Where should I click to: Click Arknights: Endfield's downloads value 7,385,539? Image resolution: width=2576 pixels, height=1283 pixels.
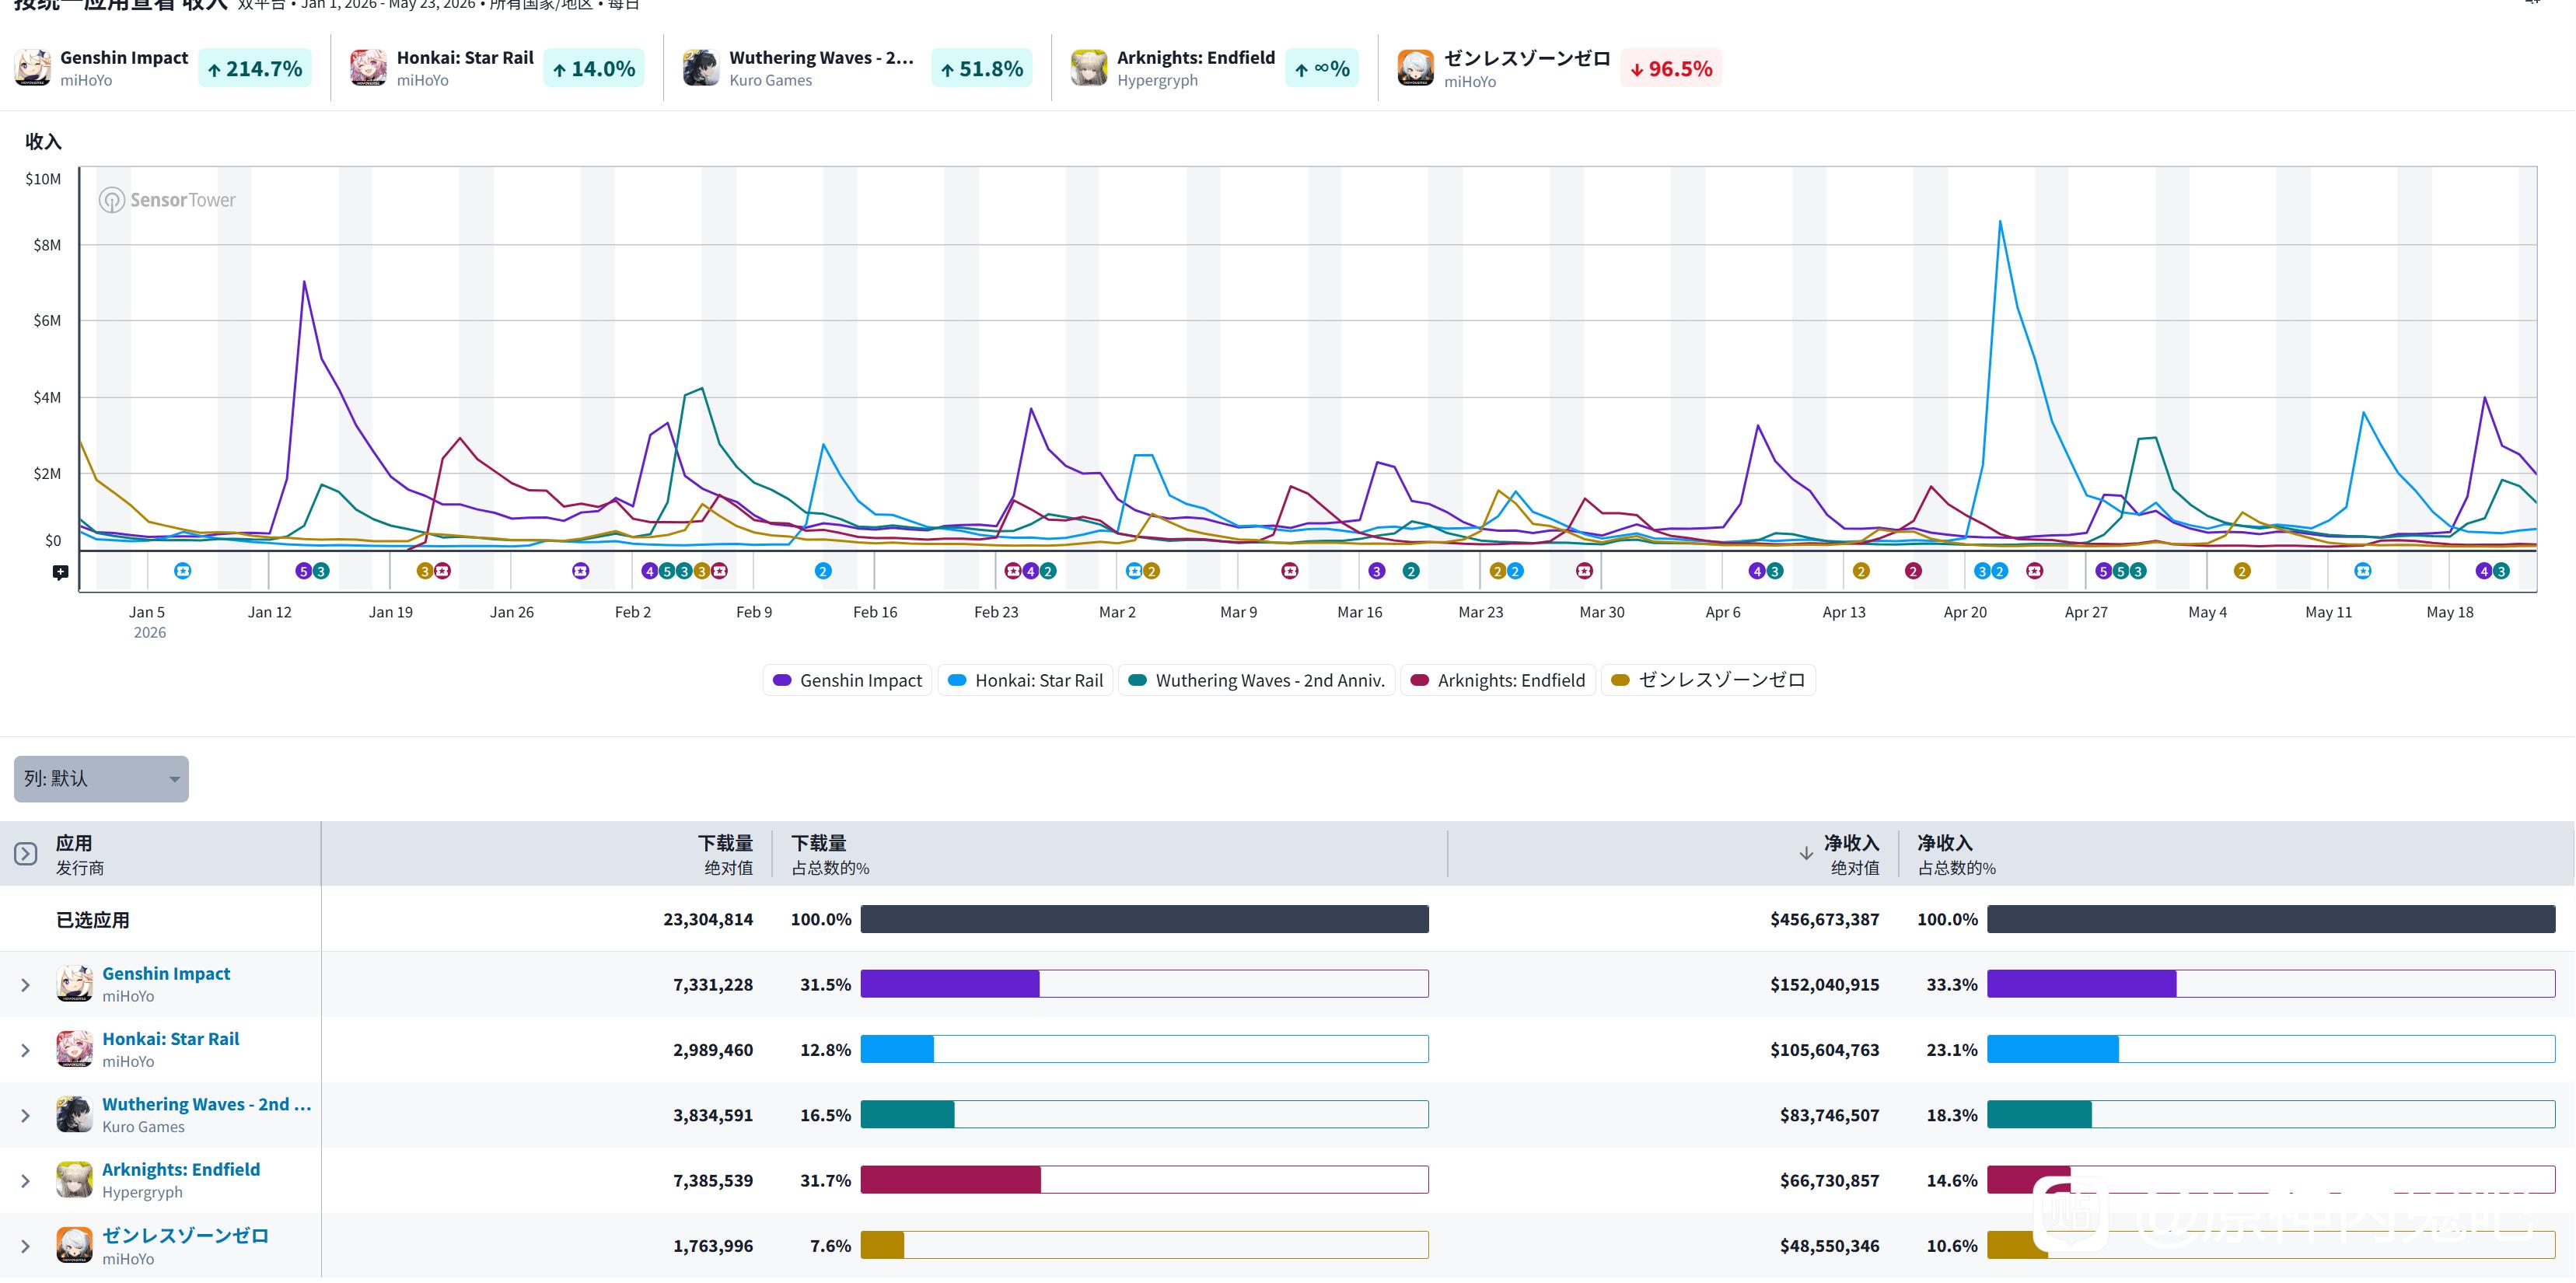pos(713,1181)
